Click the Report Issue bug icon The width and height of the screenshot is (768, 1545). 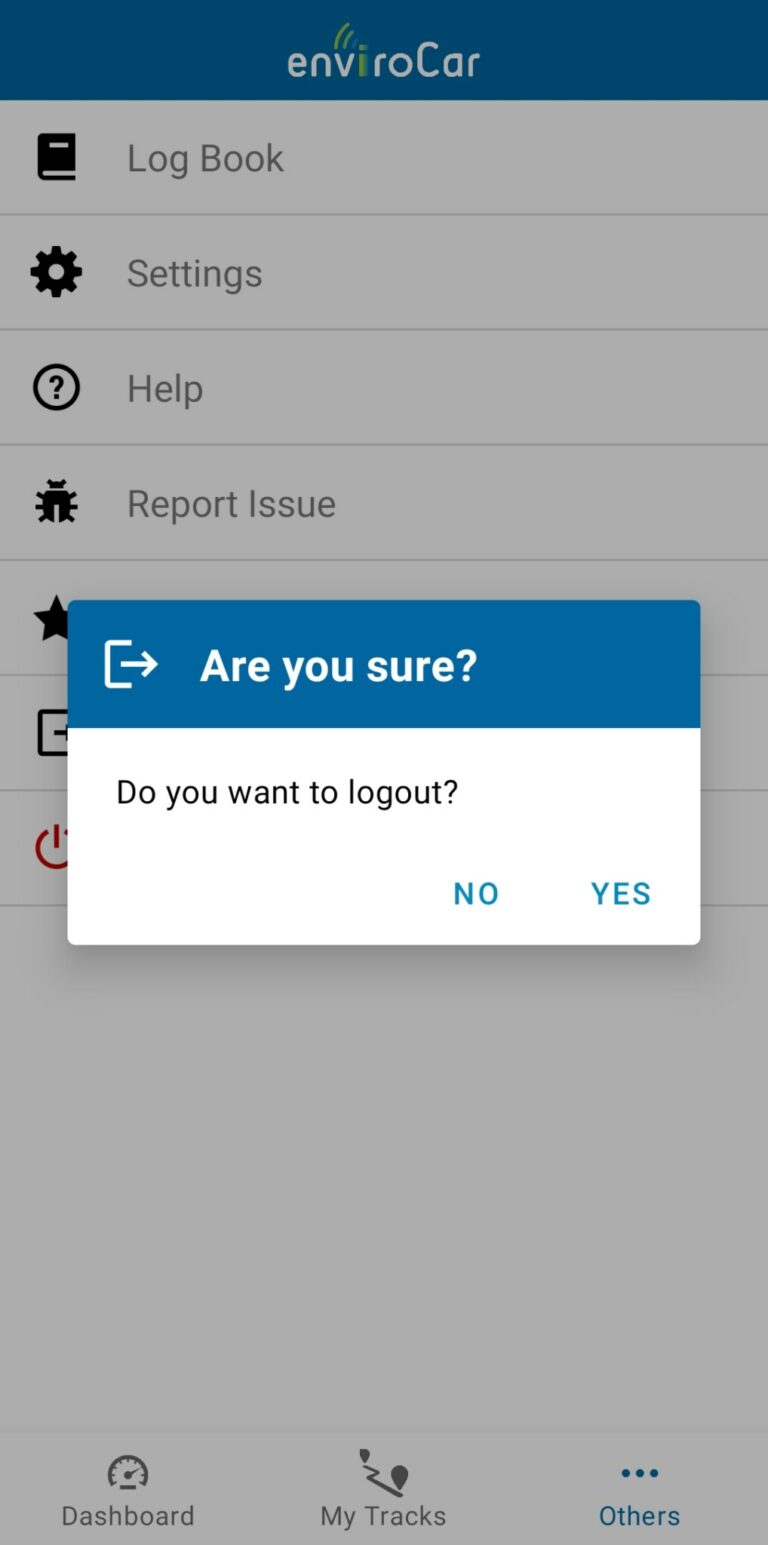[x=56, y=502]
